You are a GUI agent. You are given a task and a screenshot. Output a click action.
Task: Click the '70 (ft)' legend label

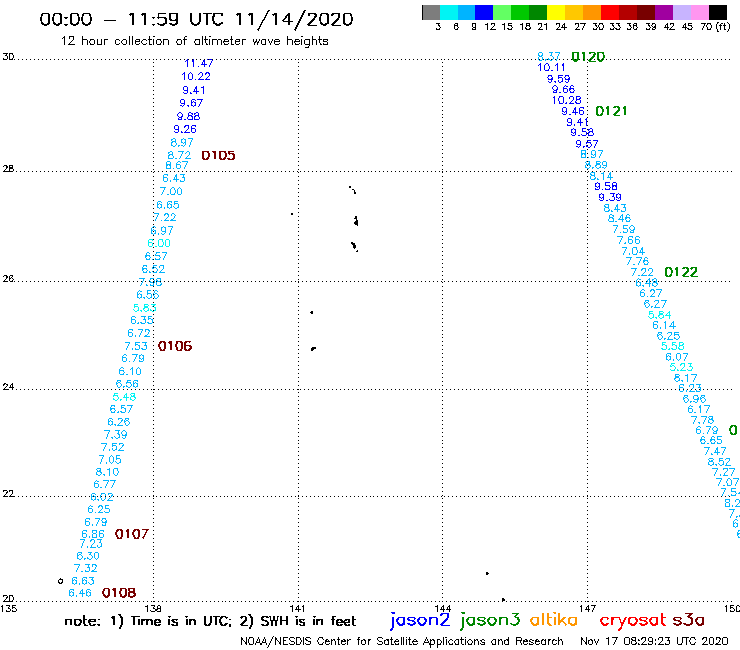(x=715, y=27)
